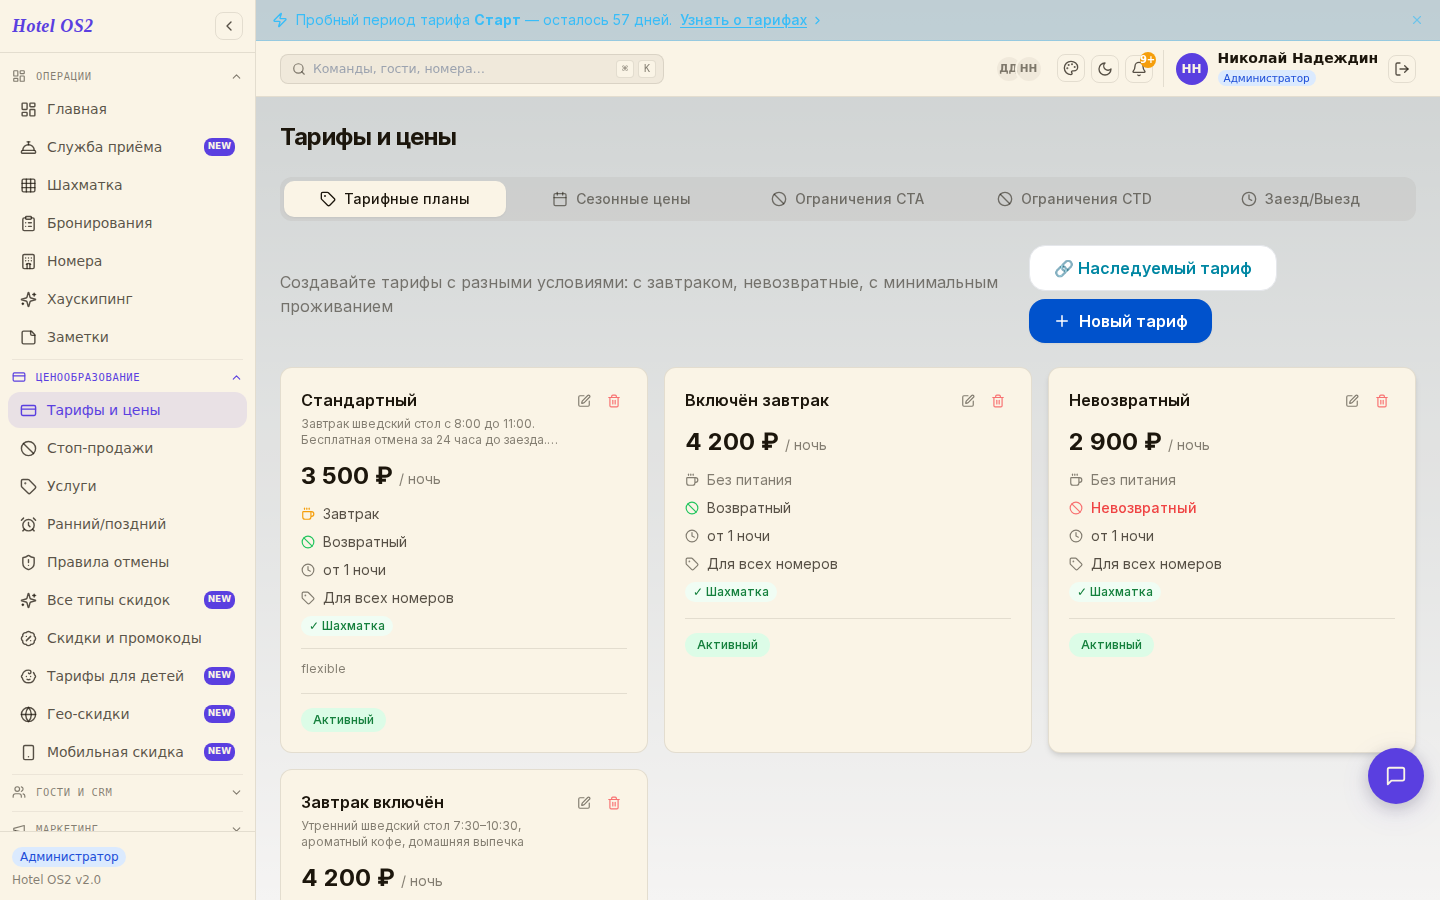
Task: Edit the Невозвратный tariff plan
Action: pos(1352,401)
